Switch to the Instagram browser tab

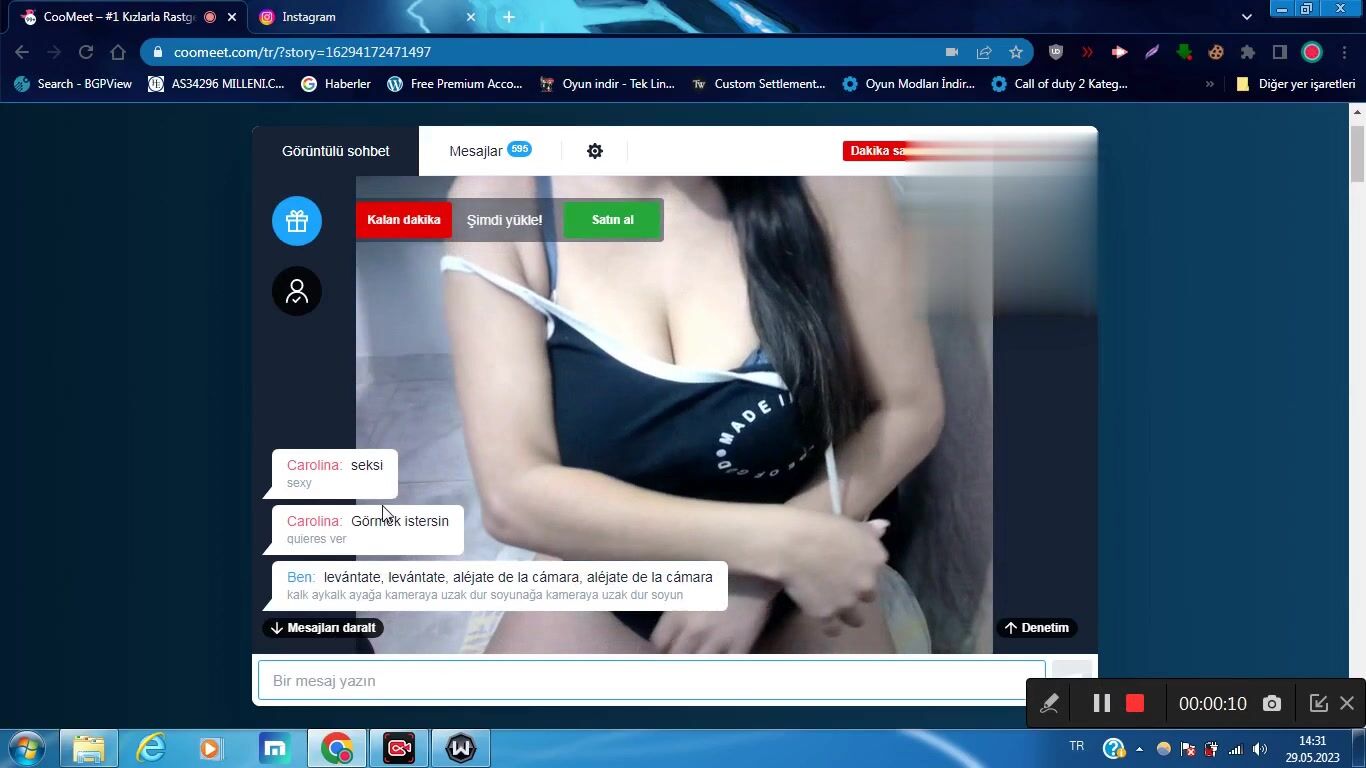pos(360,17)
